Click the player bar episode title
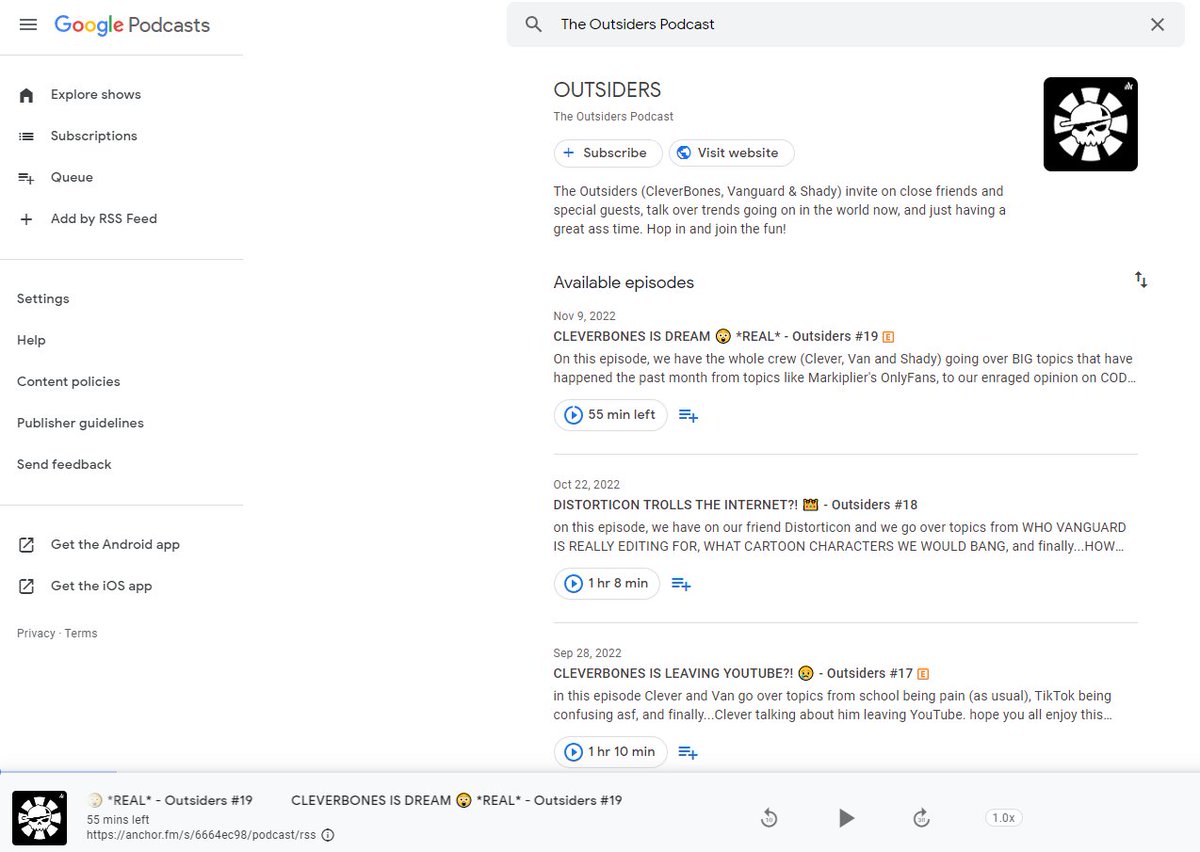Viewport: 1200px width, 852px height. [x=457, y=800]
